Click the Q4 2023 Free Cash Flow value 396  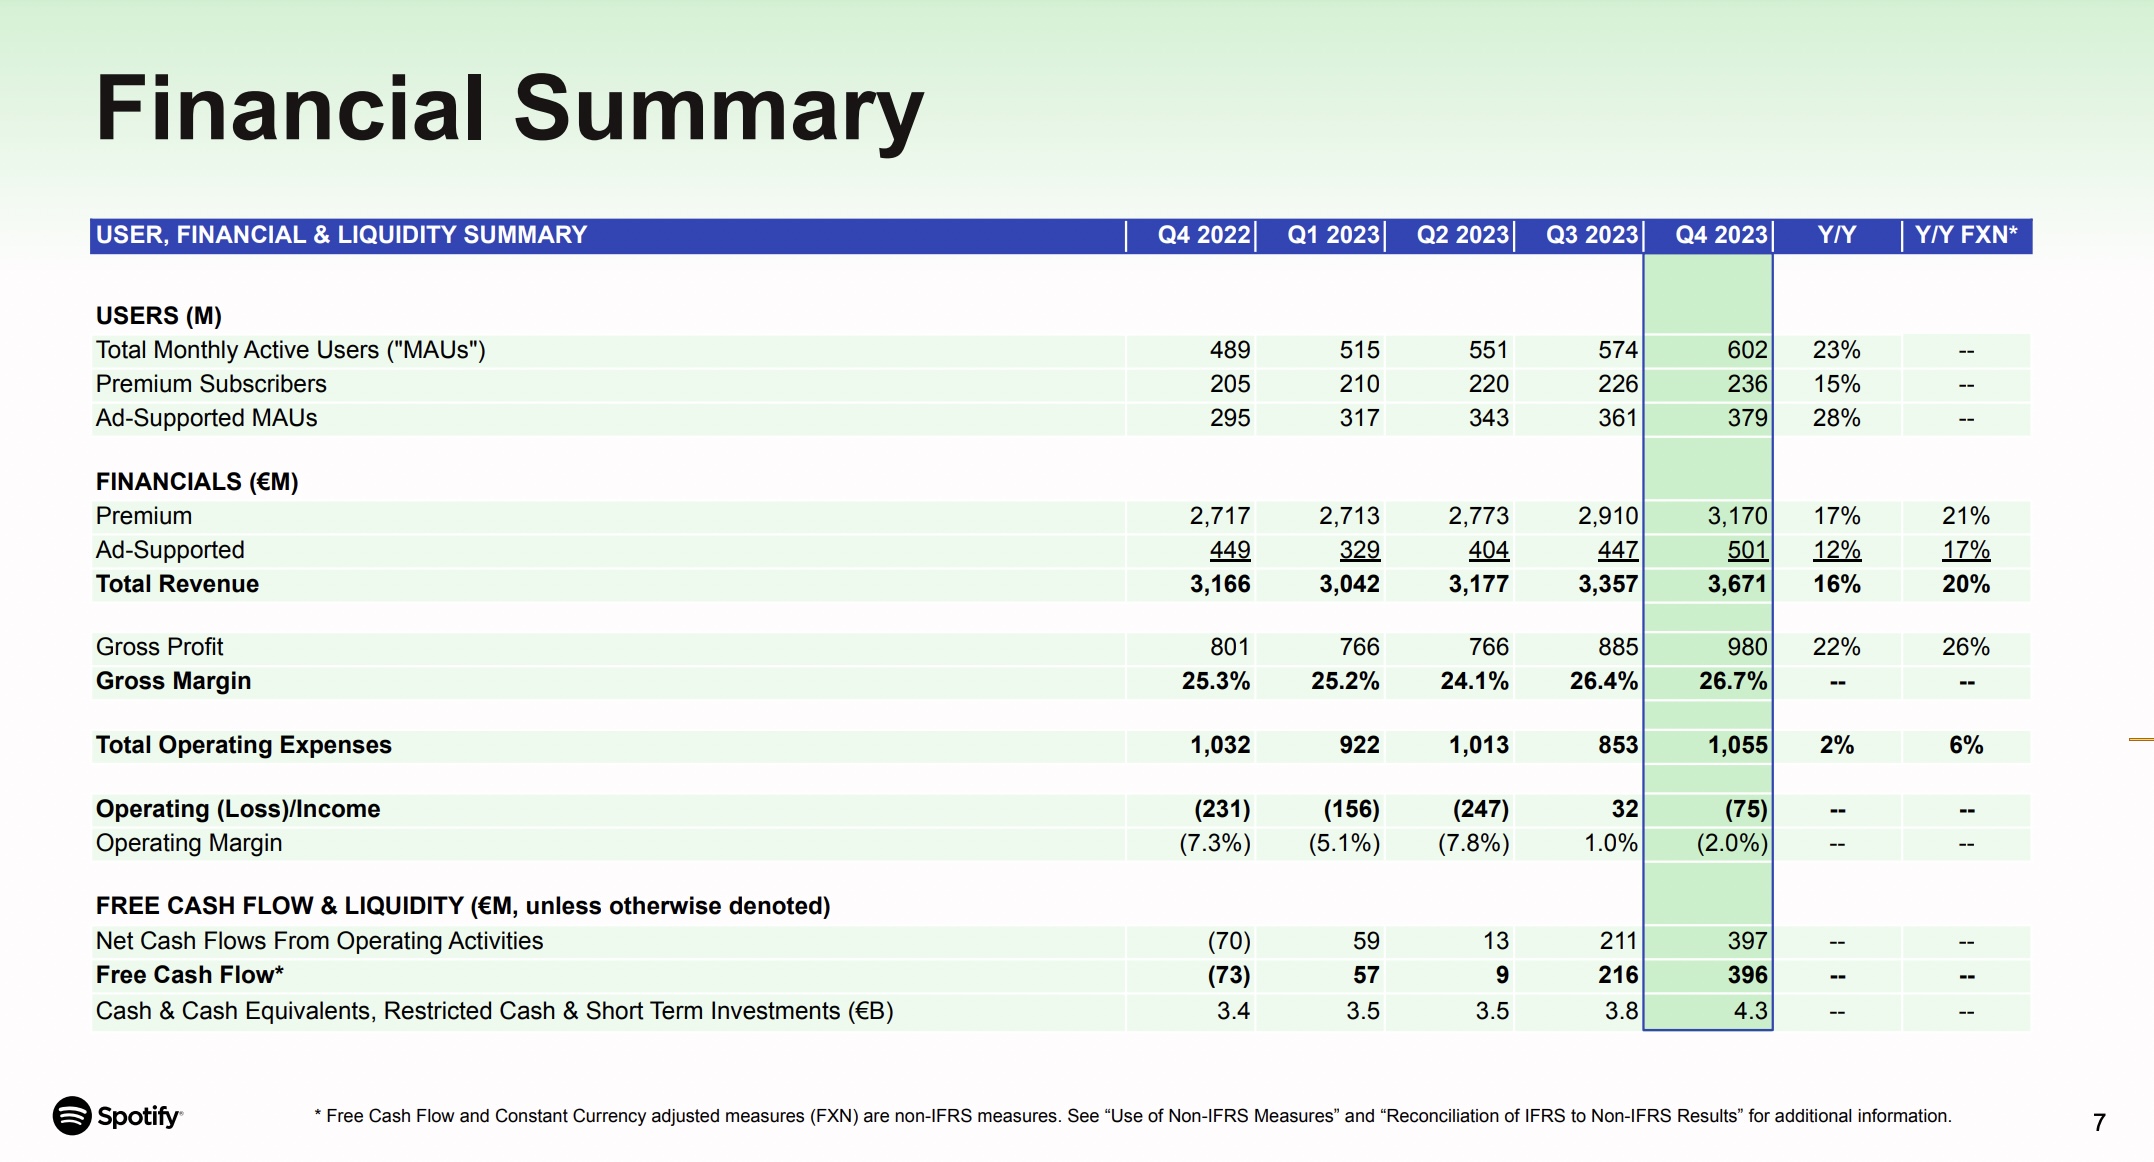click(x=1747, y=975)
